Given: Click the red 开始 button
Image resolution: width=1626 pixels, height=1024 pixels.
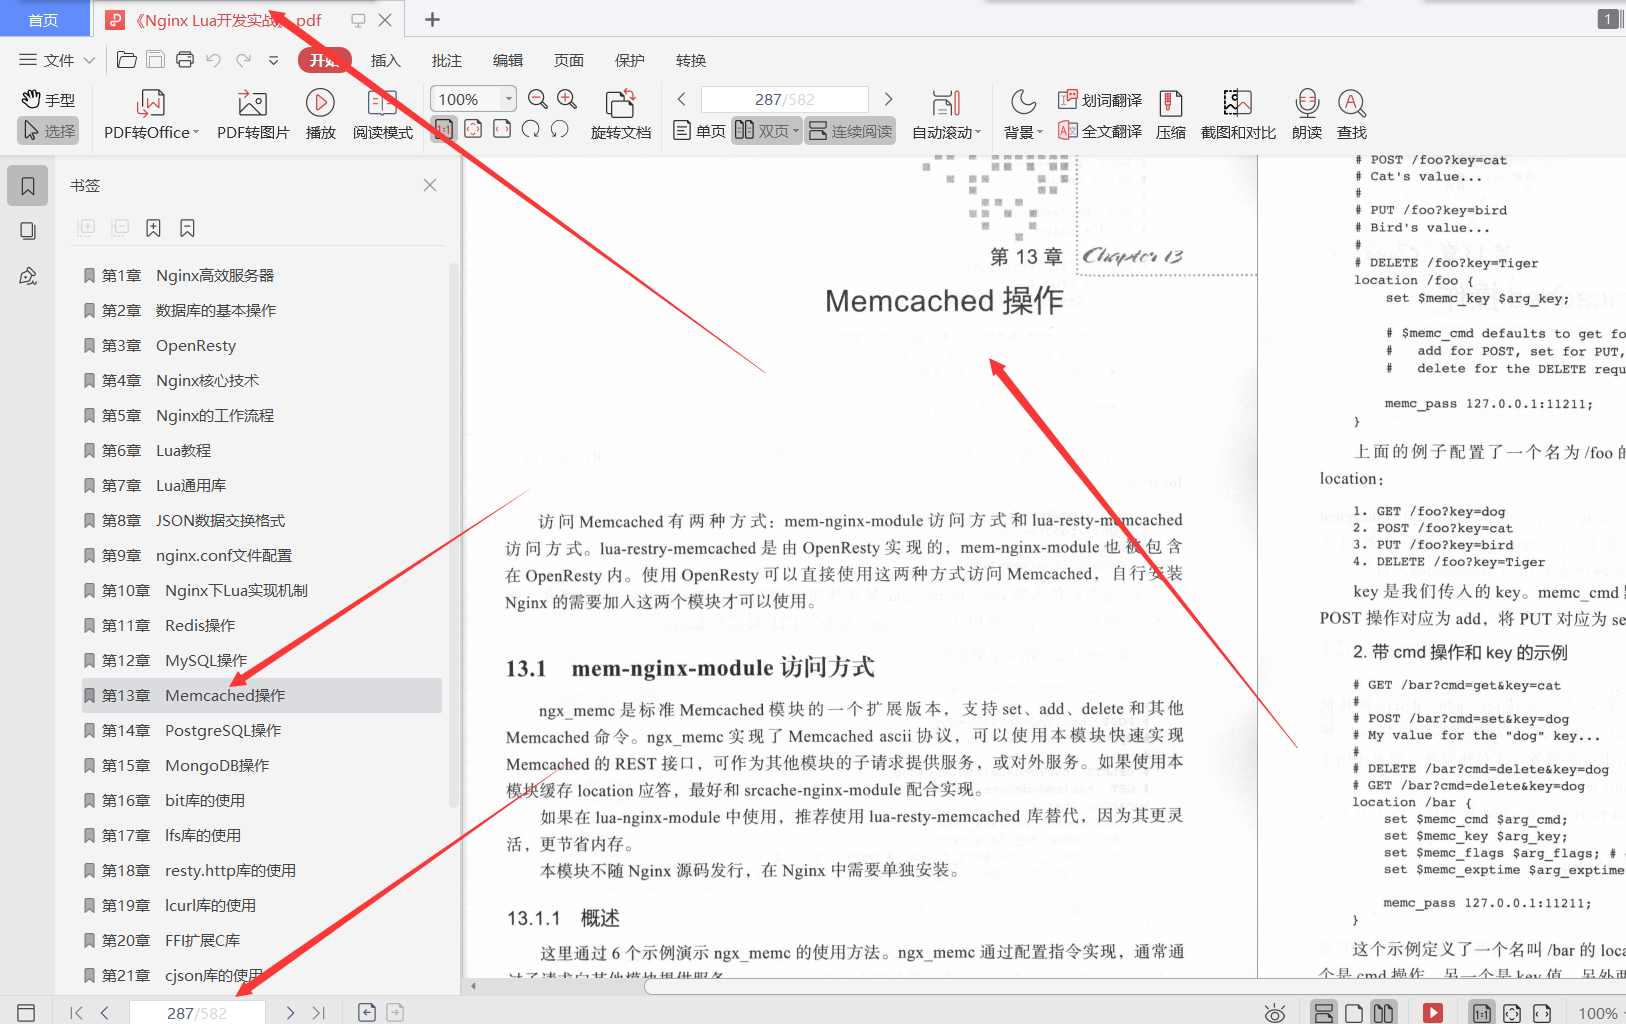Looking at the screenshot, I should (323, 60).
